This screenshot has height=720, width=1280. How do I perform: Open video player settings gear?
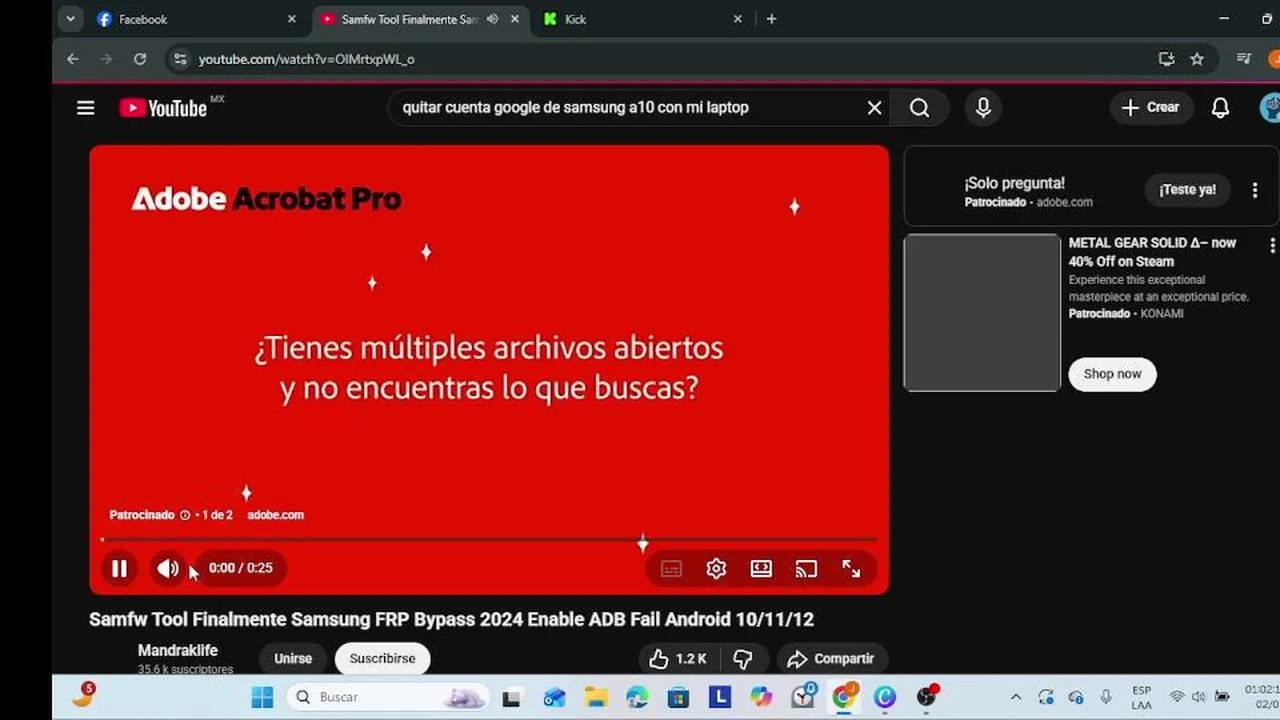(x=716, y=569)
